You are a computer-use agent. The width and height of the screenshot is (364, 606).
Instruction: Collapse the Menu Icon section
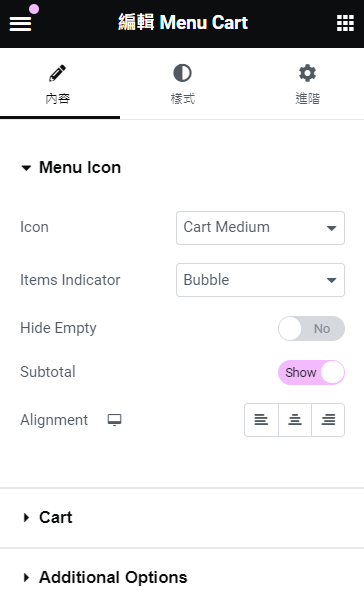tap(71, 168)
